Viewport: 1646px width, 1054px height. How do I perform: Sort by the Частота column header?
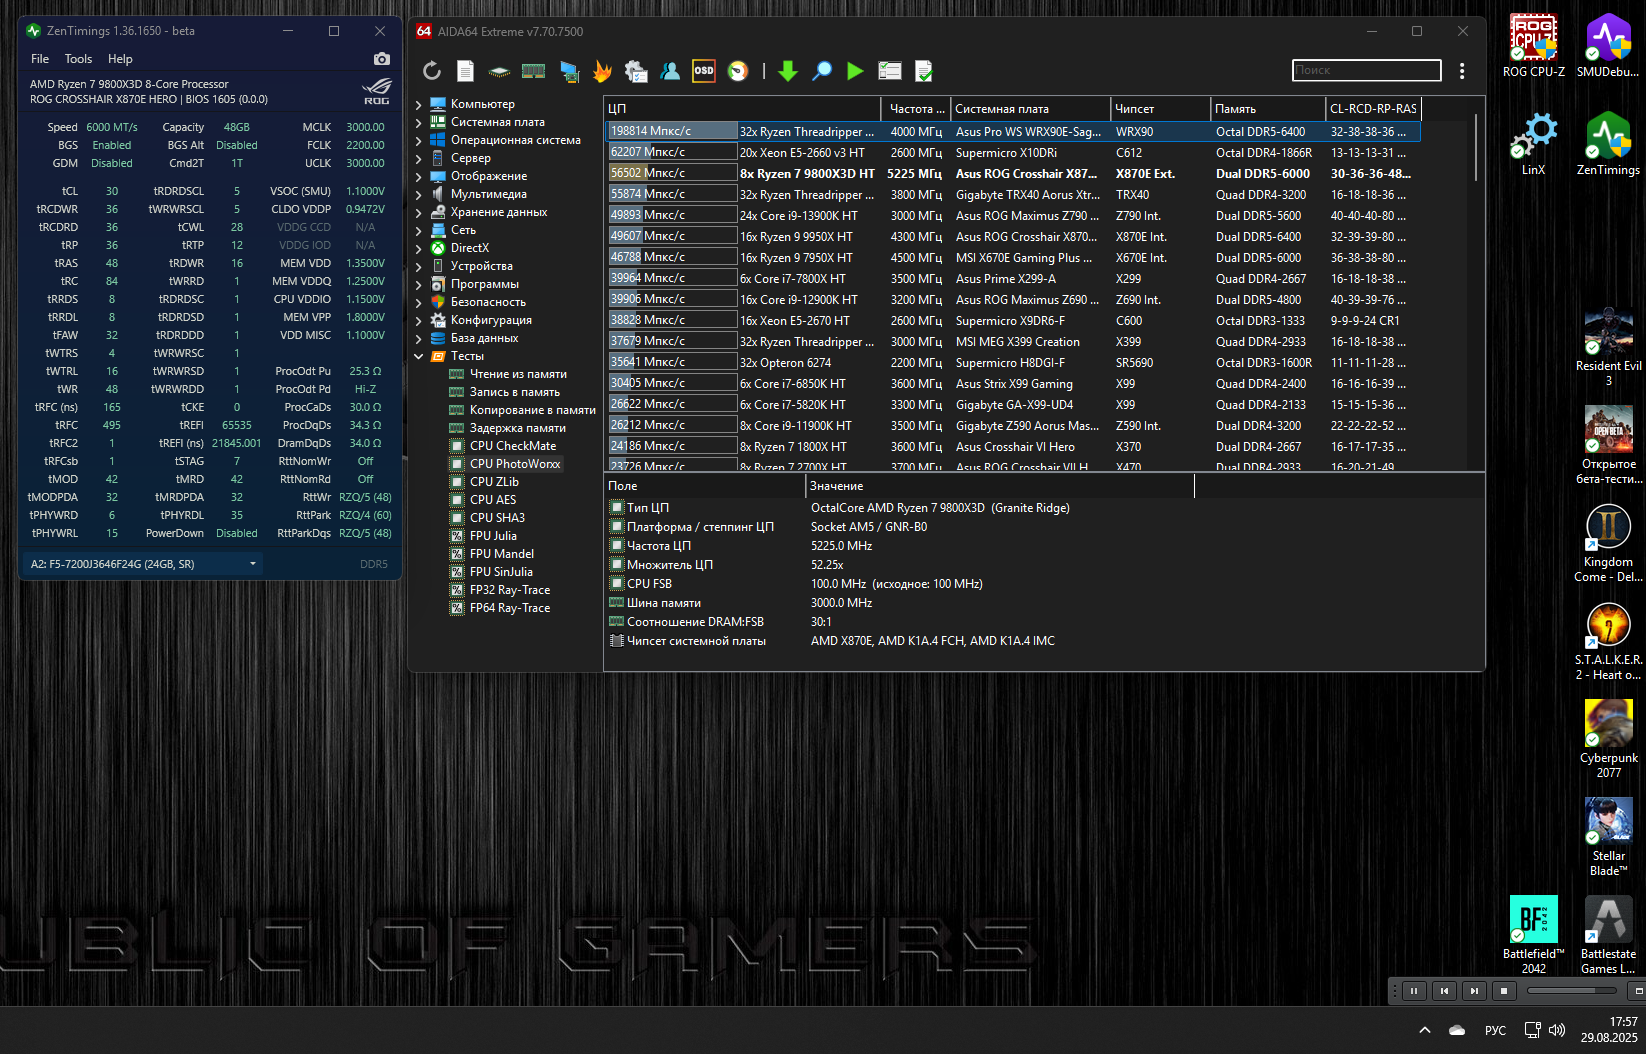point(916,109)
